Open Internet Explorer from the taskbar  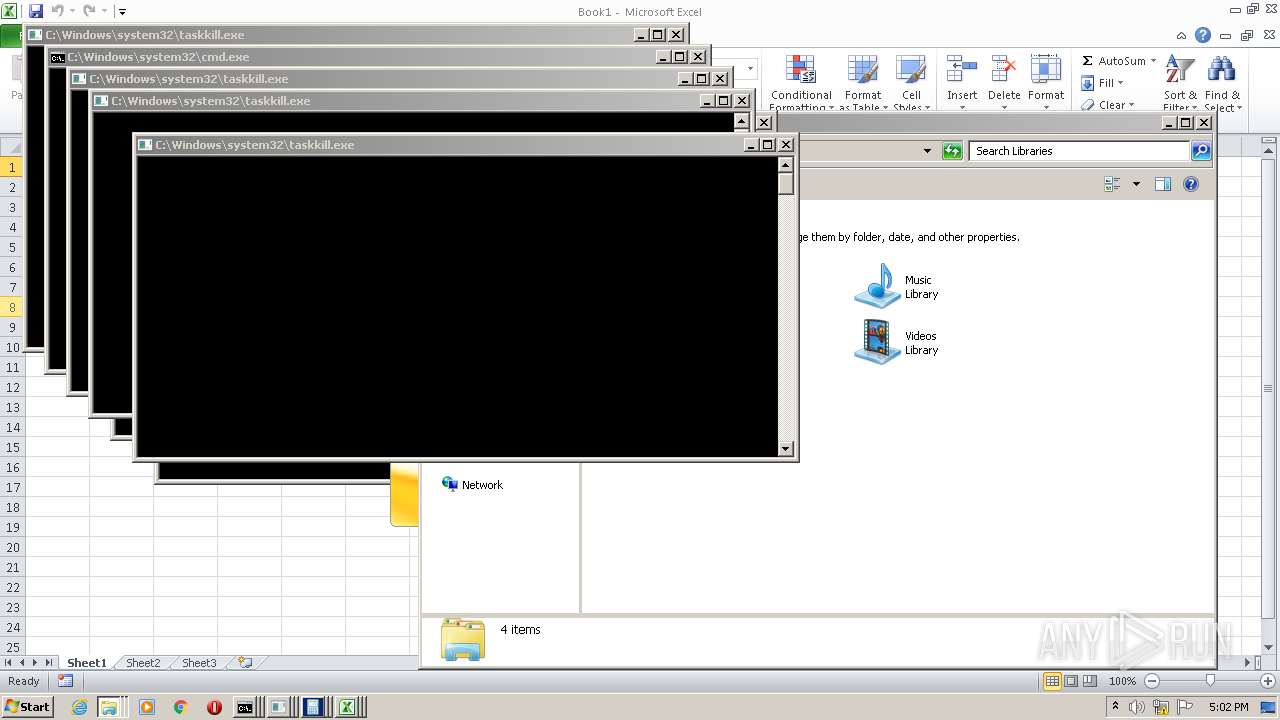pos(79,707)
